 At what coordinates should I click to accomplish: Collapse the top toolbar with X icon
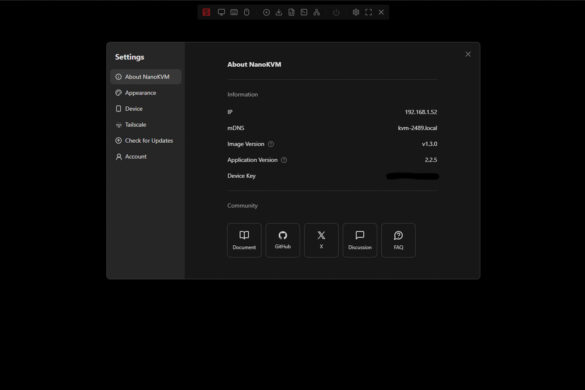(381, 12)
